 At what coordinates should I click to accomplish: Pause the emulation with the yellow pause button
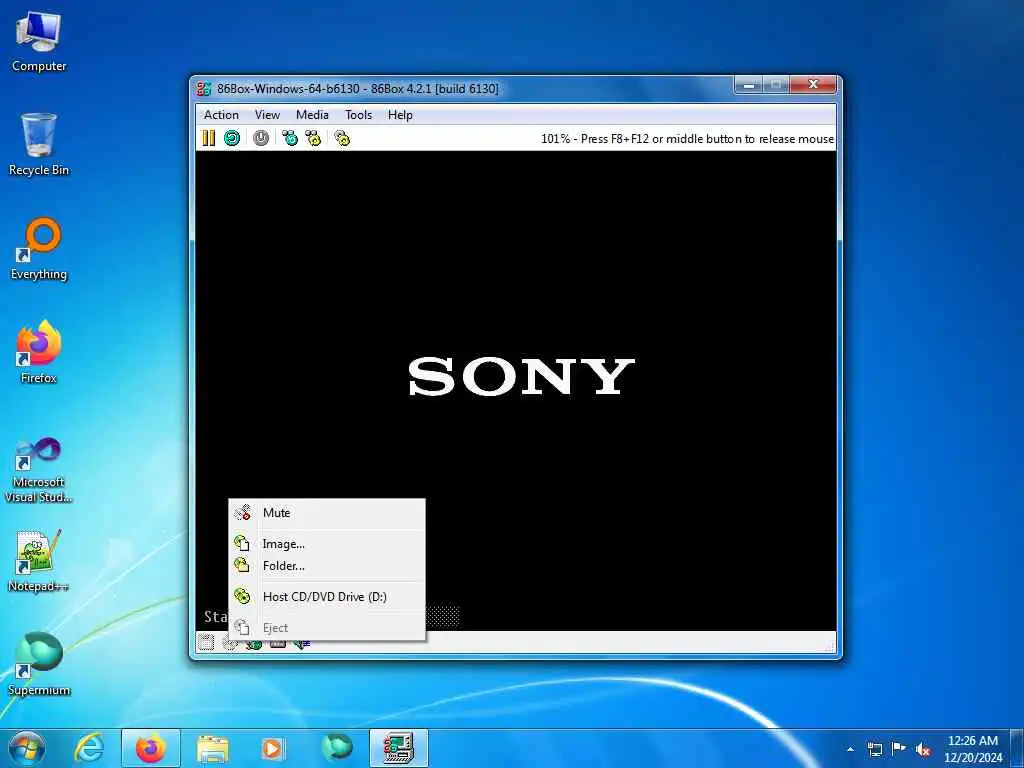[208, 138]
